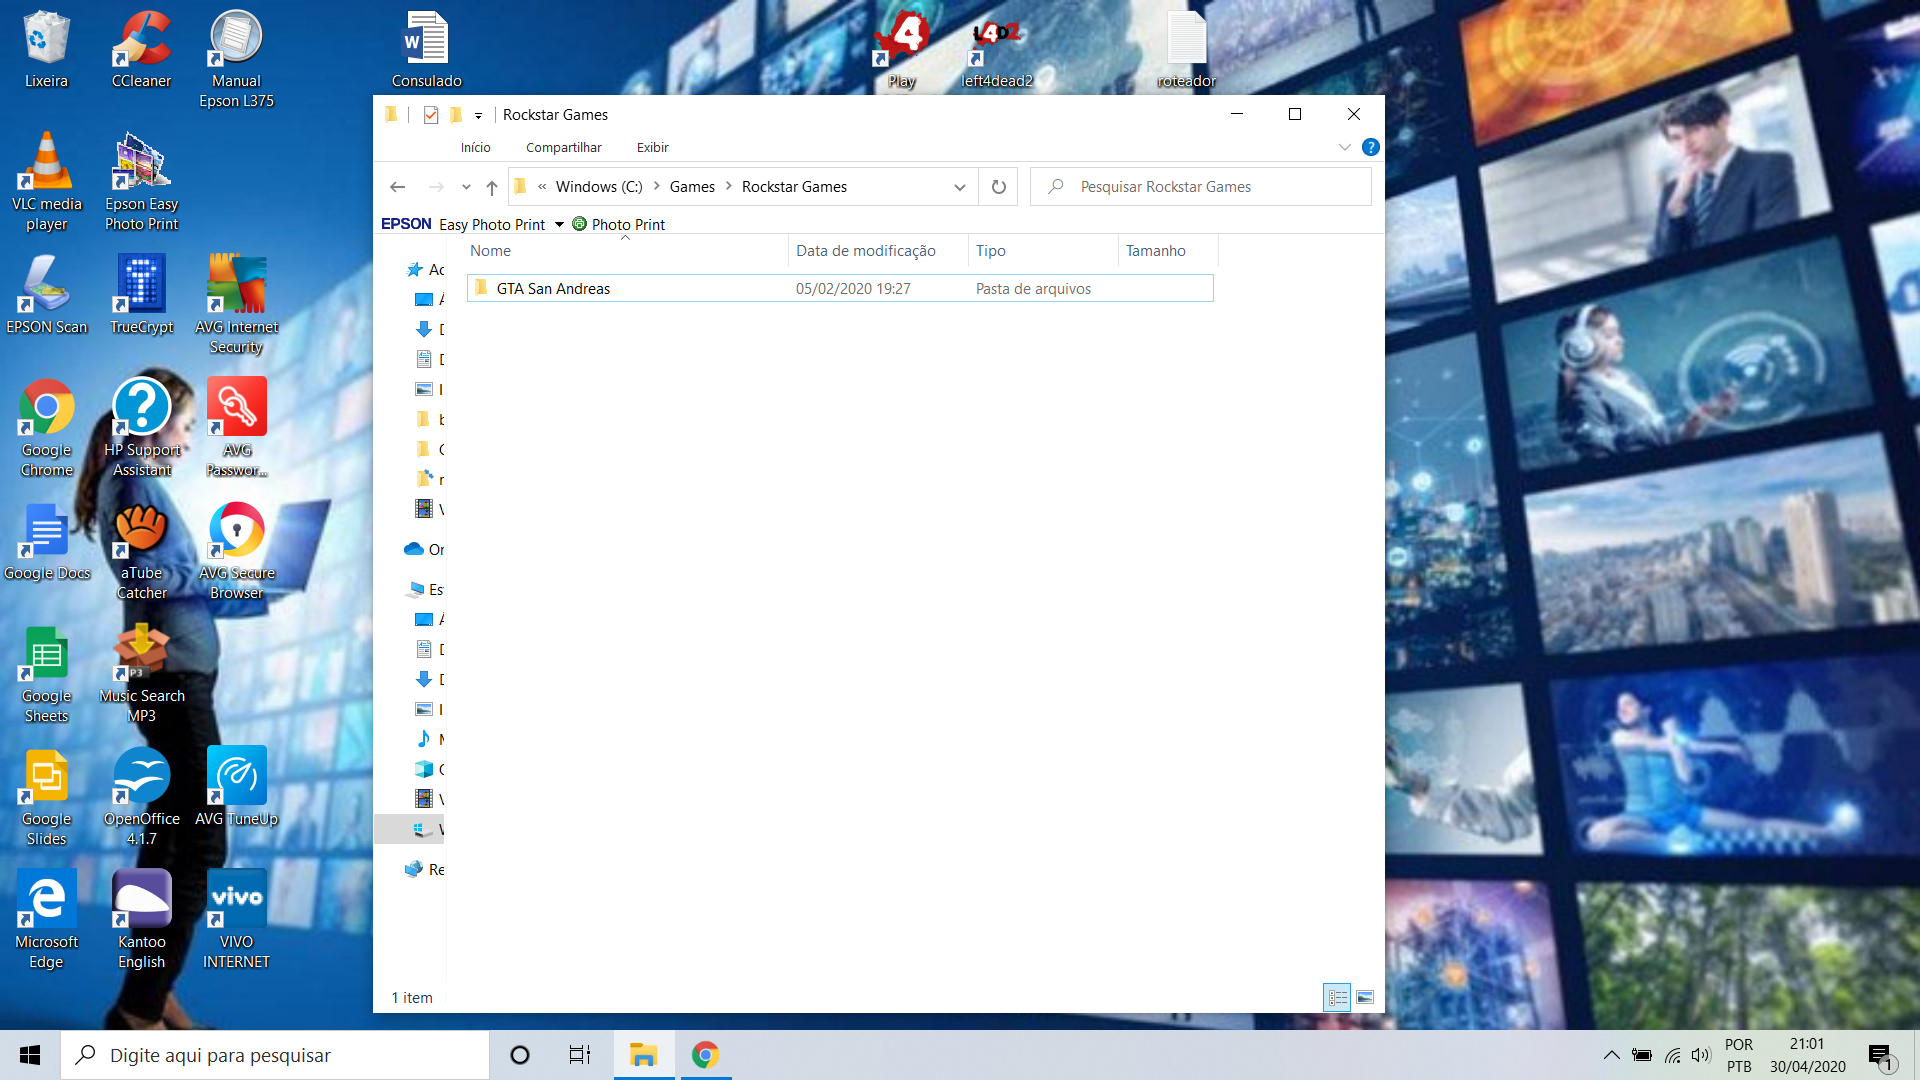Viewport: 1920px width, 1080px height.
Task: Show hidden system tray icons chevron
Action: tap(1611, 1055)
